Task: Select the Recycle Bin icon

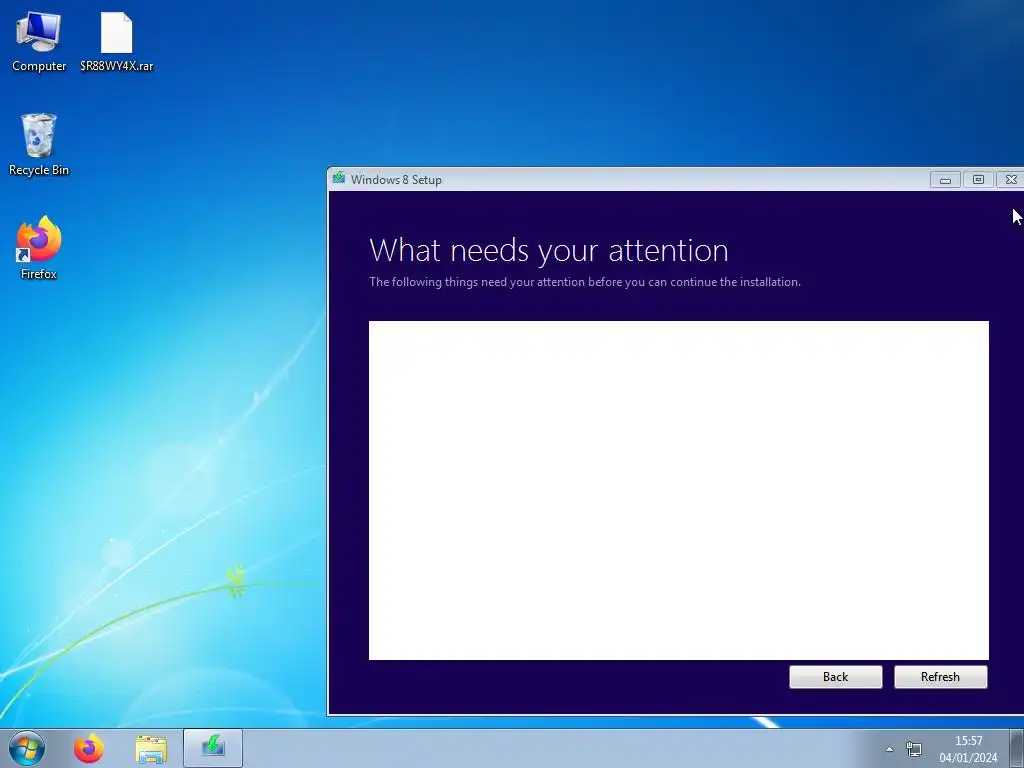Action: [39, 144]
